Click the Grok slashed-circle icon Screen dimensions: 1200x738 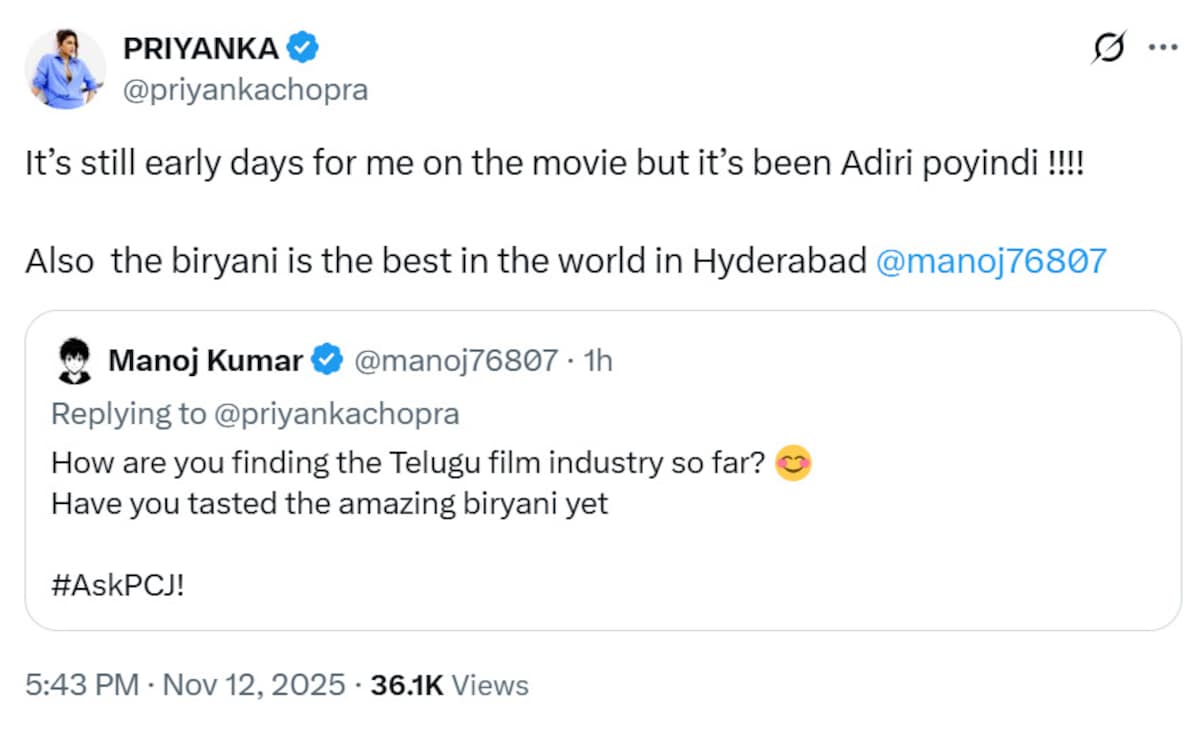(x=1110, y=48)
